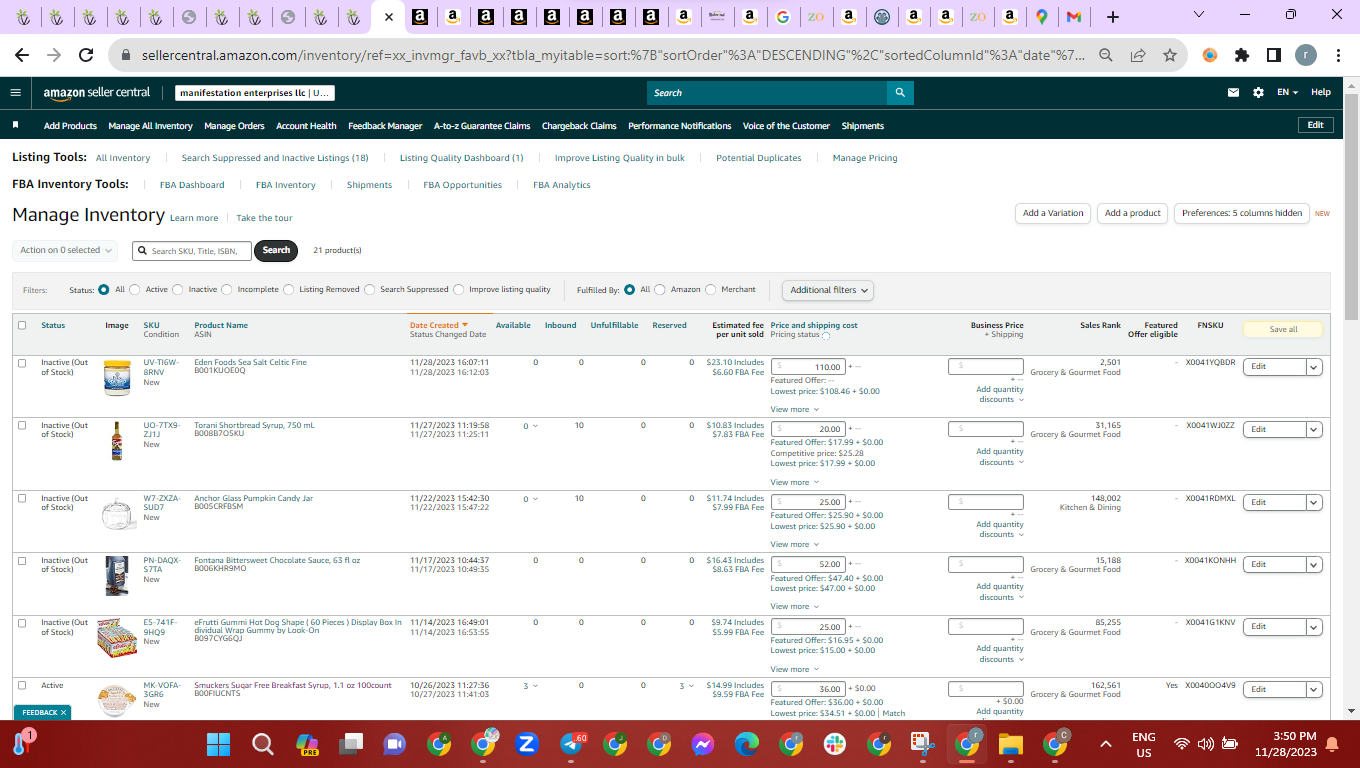
Task: Switch to the Gmail browser tab
Action: click(1073, 17)
